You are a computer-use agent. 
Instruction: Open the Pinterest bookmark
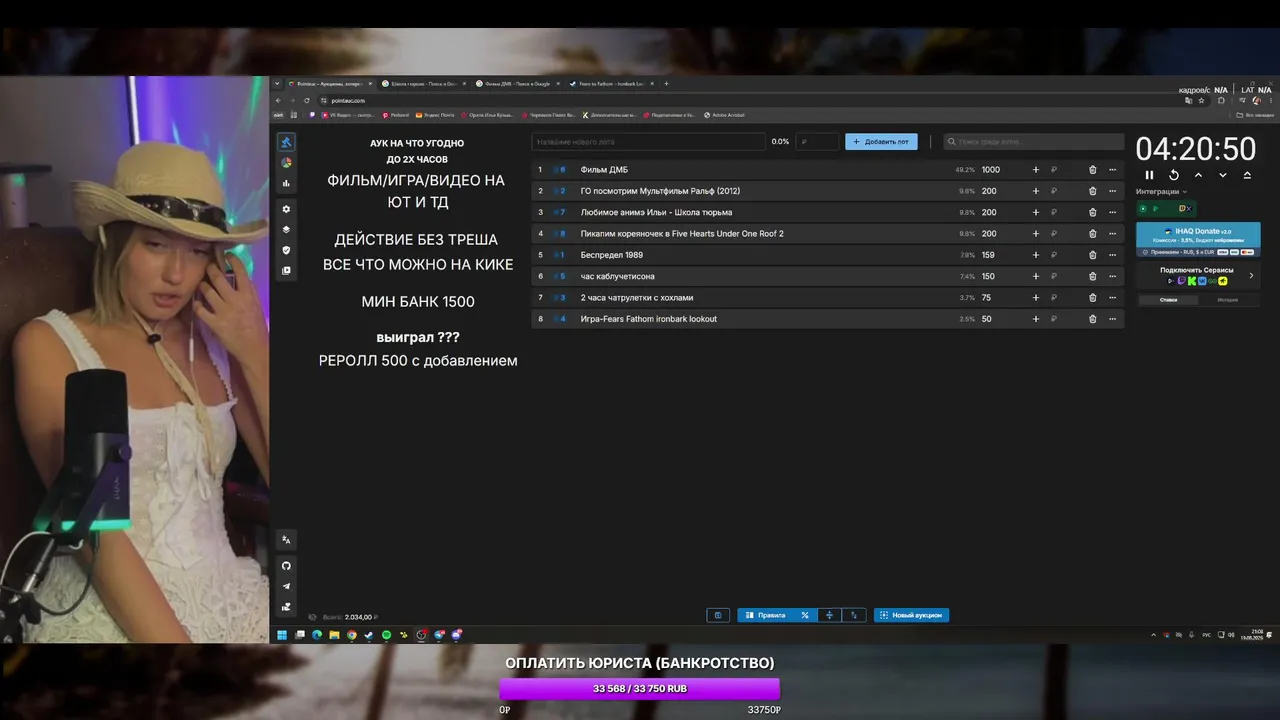tap(397, 115)
